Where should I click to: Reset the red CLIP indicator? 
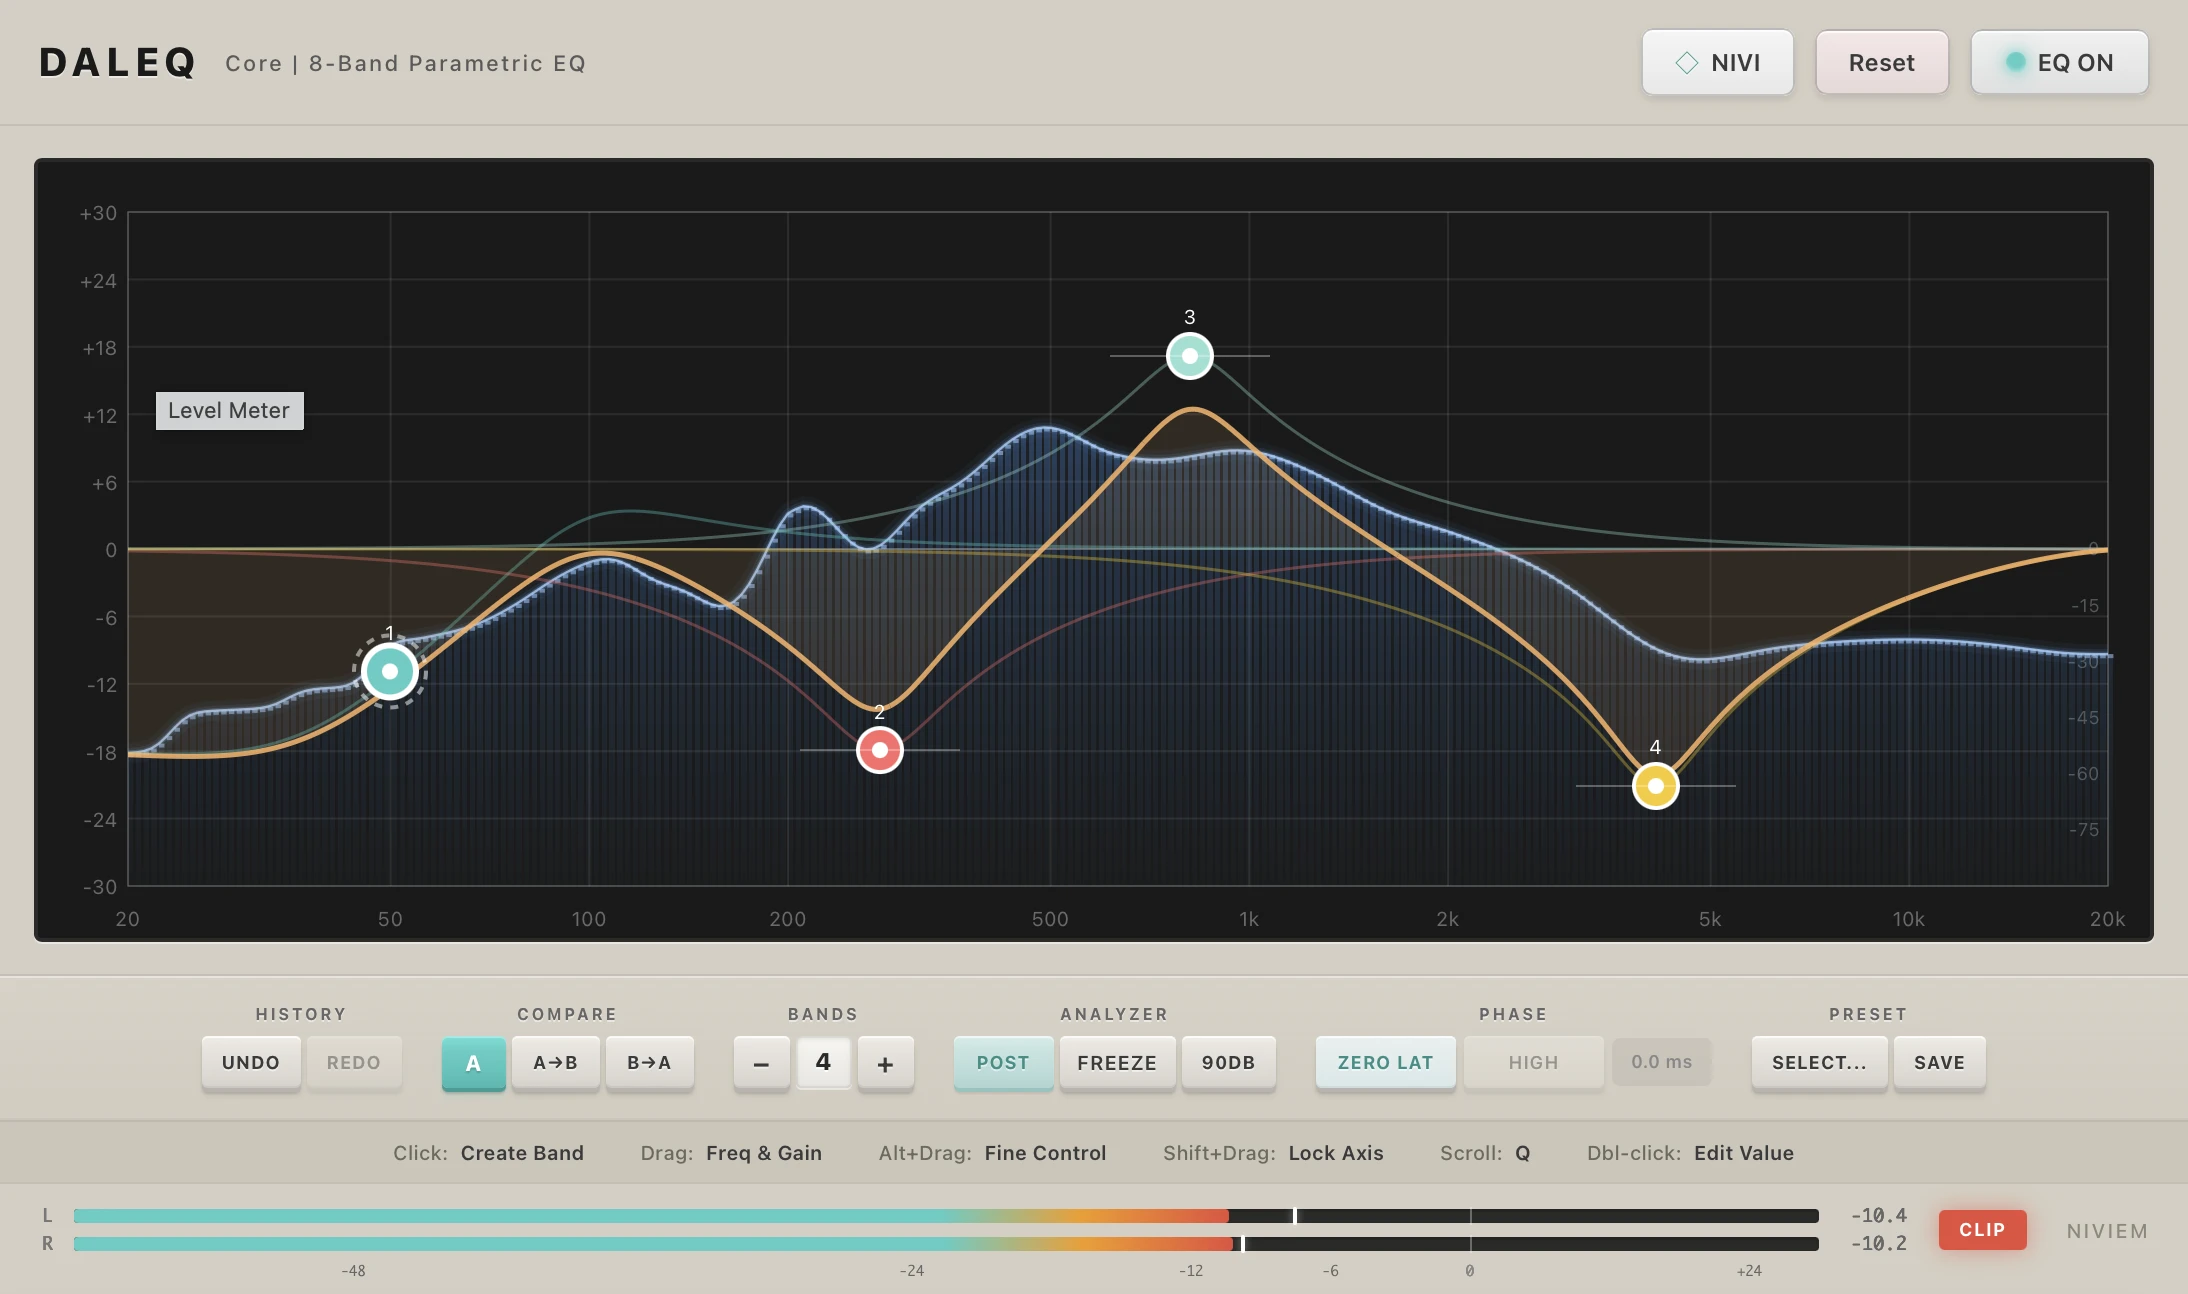tap(1983, 1230)
